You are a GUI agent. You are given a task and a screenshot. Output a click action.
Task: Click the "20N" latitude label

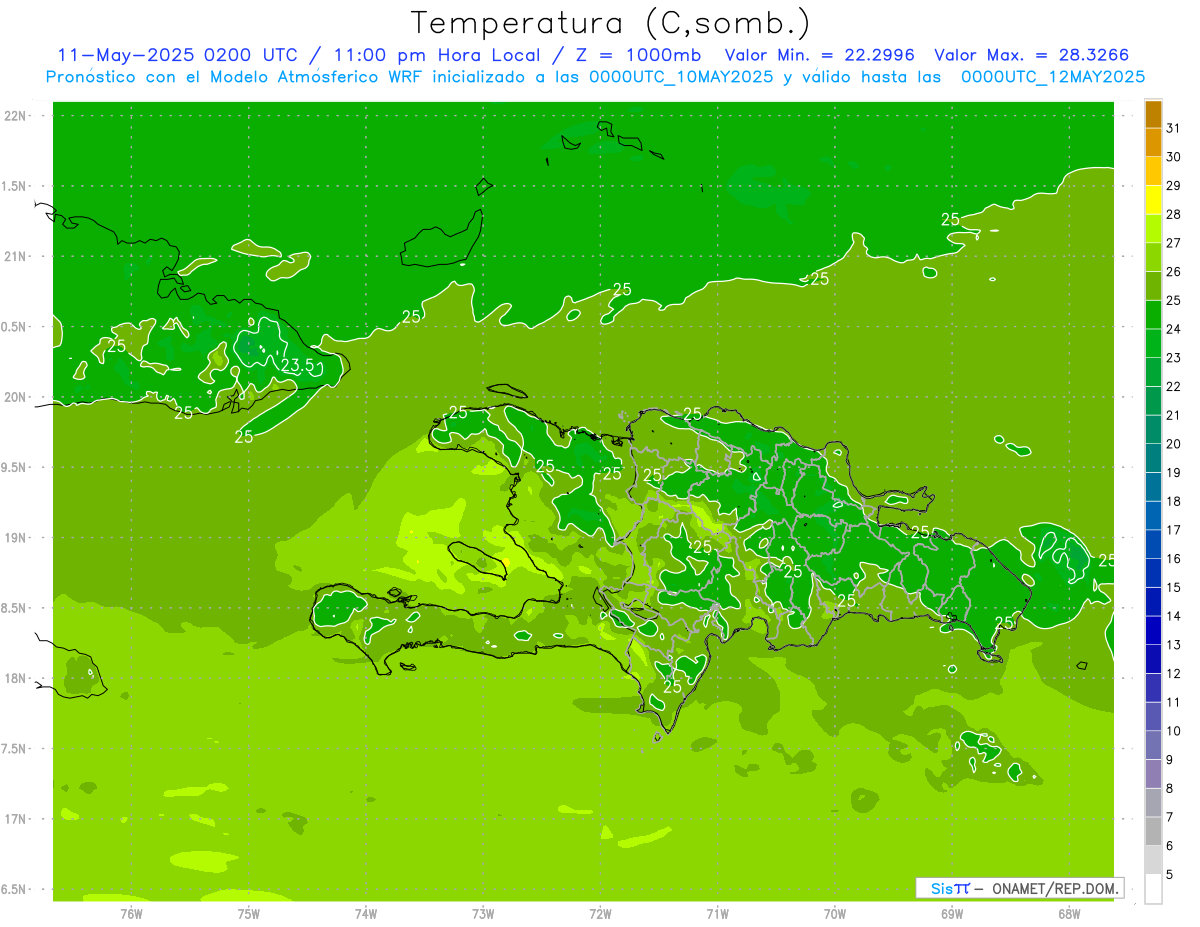pos(17,397)
